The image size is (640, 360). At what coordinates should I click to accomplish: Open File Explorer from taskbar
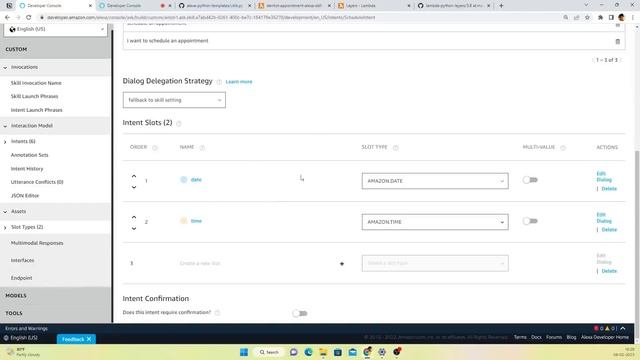[323, 352]
